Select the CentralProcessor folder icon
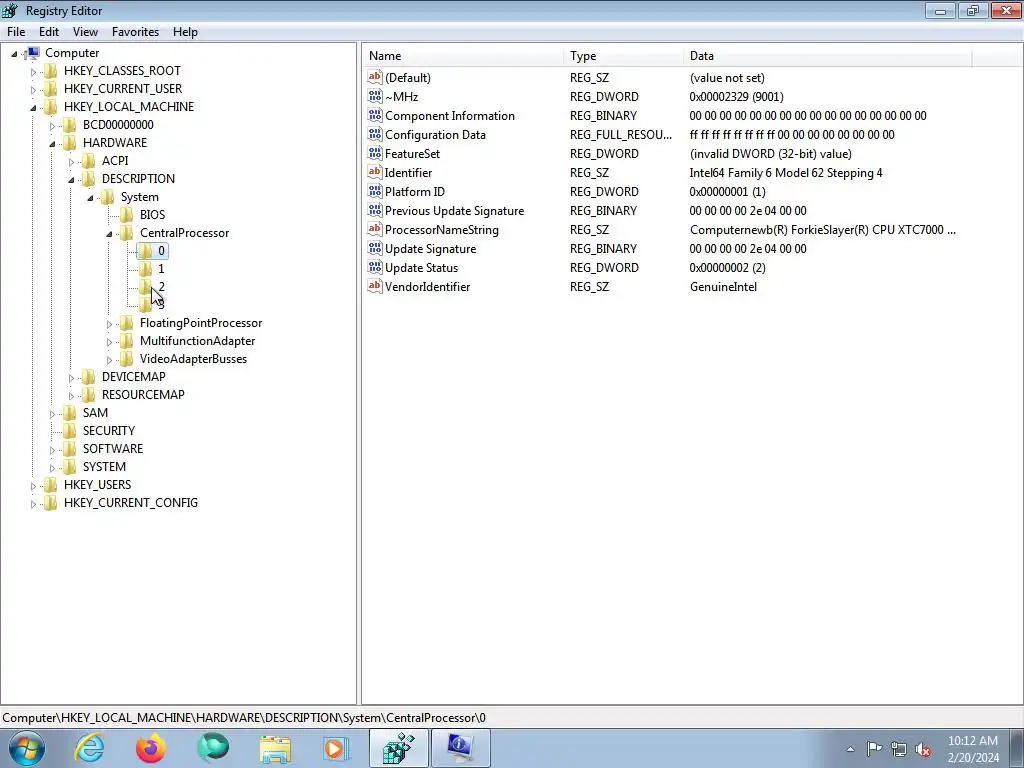Image resolution: width=1024 pixels, height=768 pixels. point(126,232)
